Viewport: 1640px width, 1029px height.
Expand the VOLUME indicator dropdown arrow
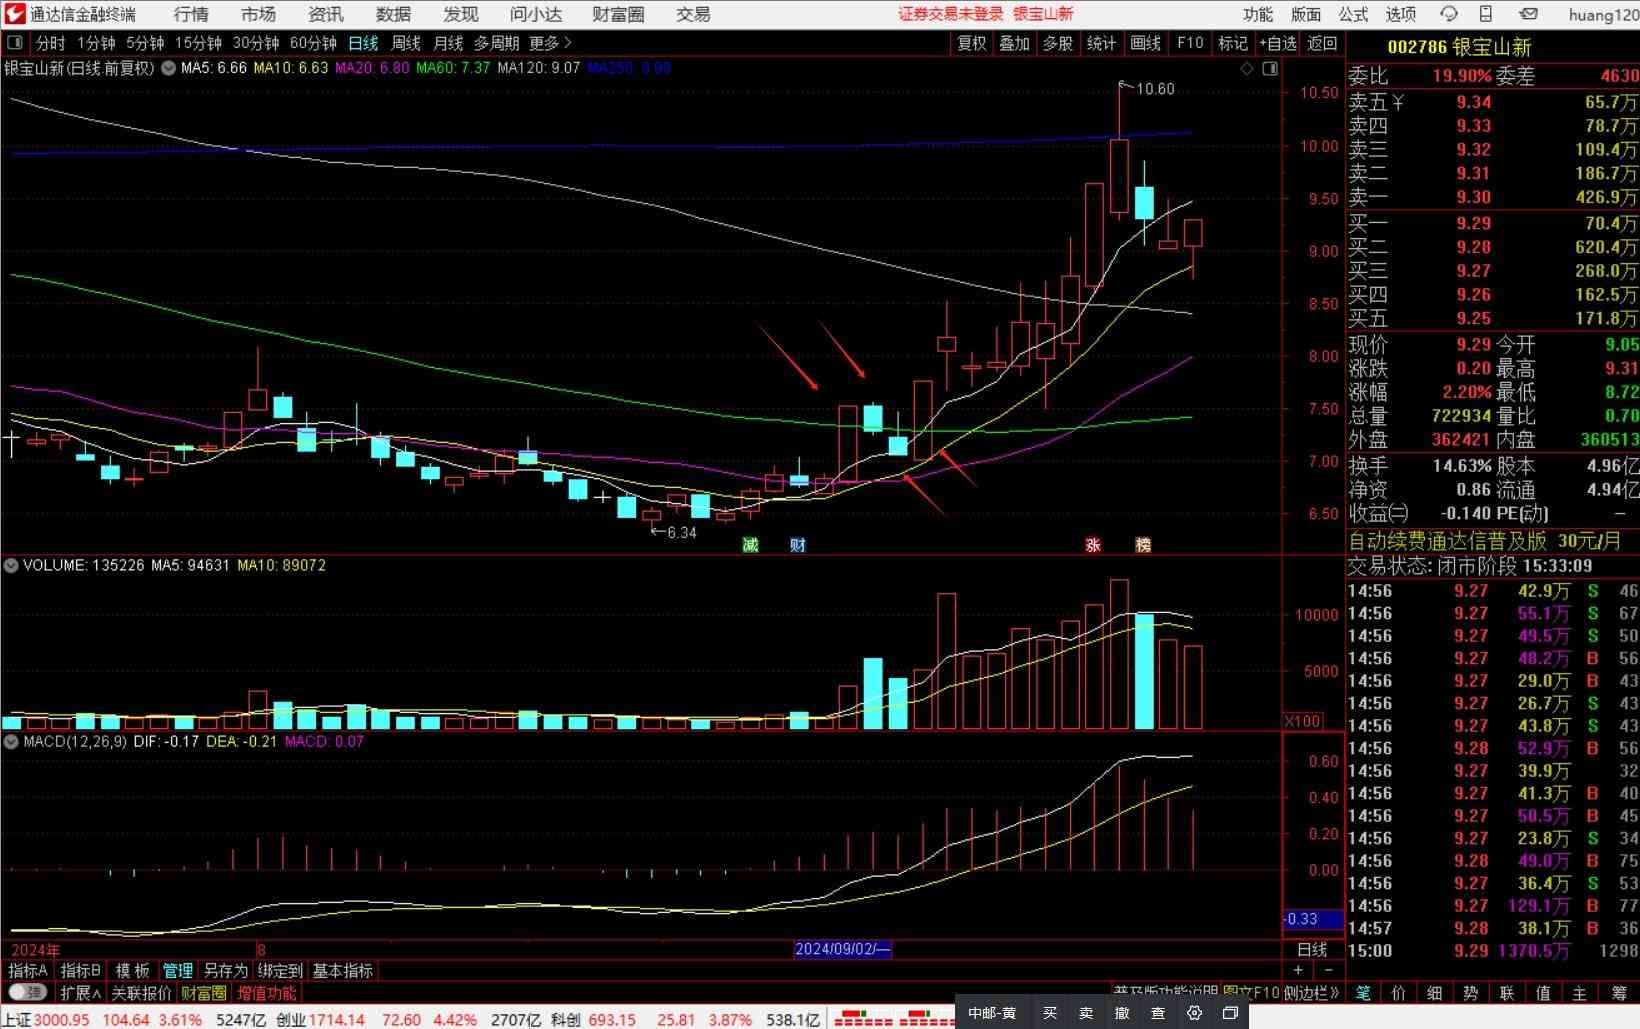[11, 566]
